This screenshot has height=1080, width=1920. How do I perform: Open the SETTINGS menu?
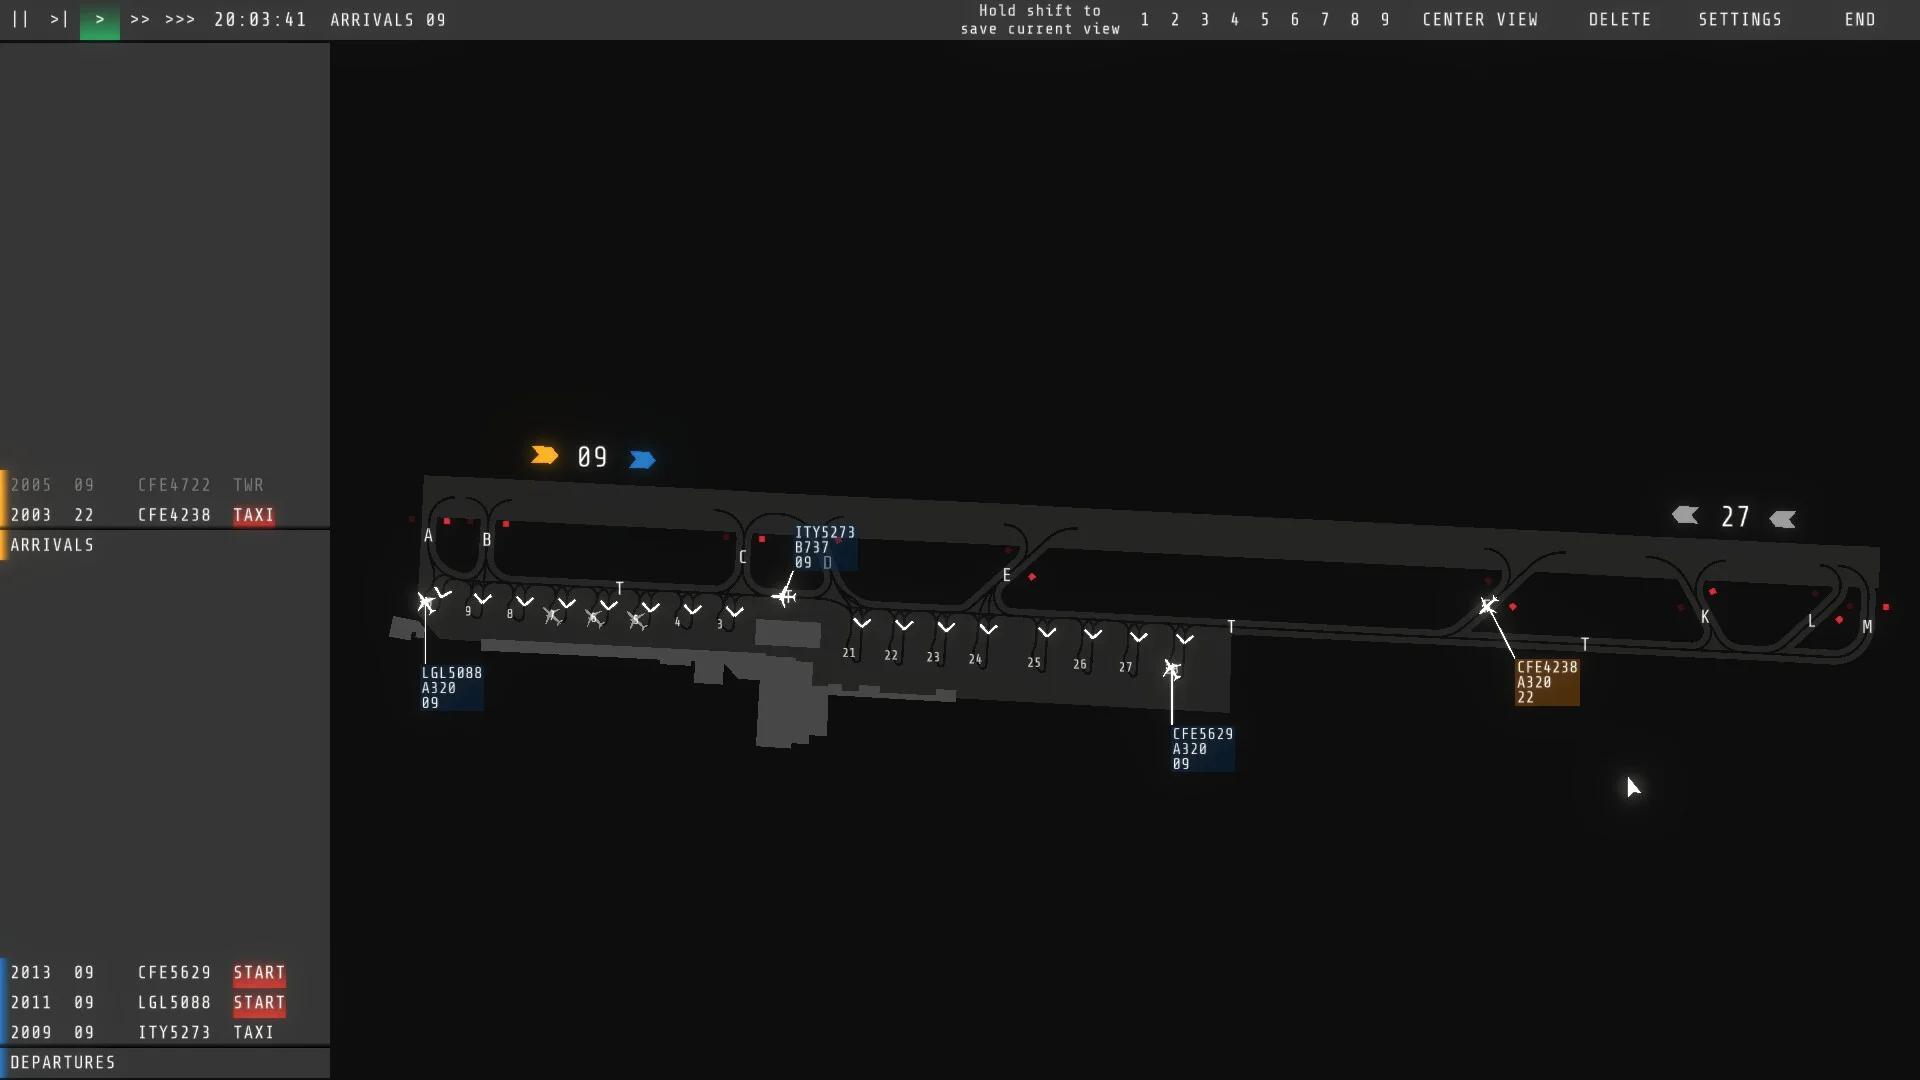[x=1740, y=19]
